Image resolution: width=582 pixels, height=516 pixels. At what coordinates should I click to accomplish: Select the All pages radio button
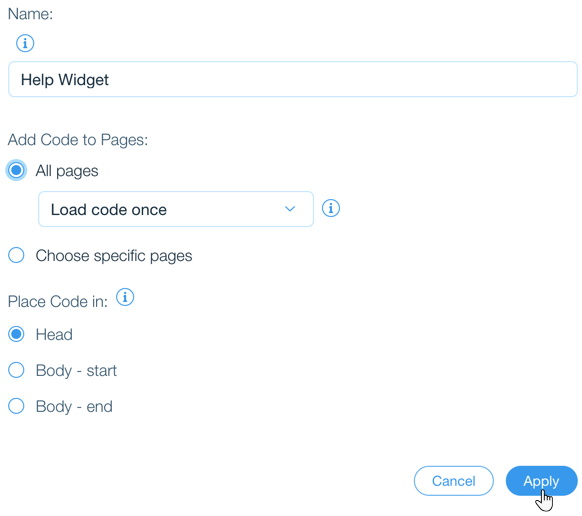tap(16, 170)
